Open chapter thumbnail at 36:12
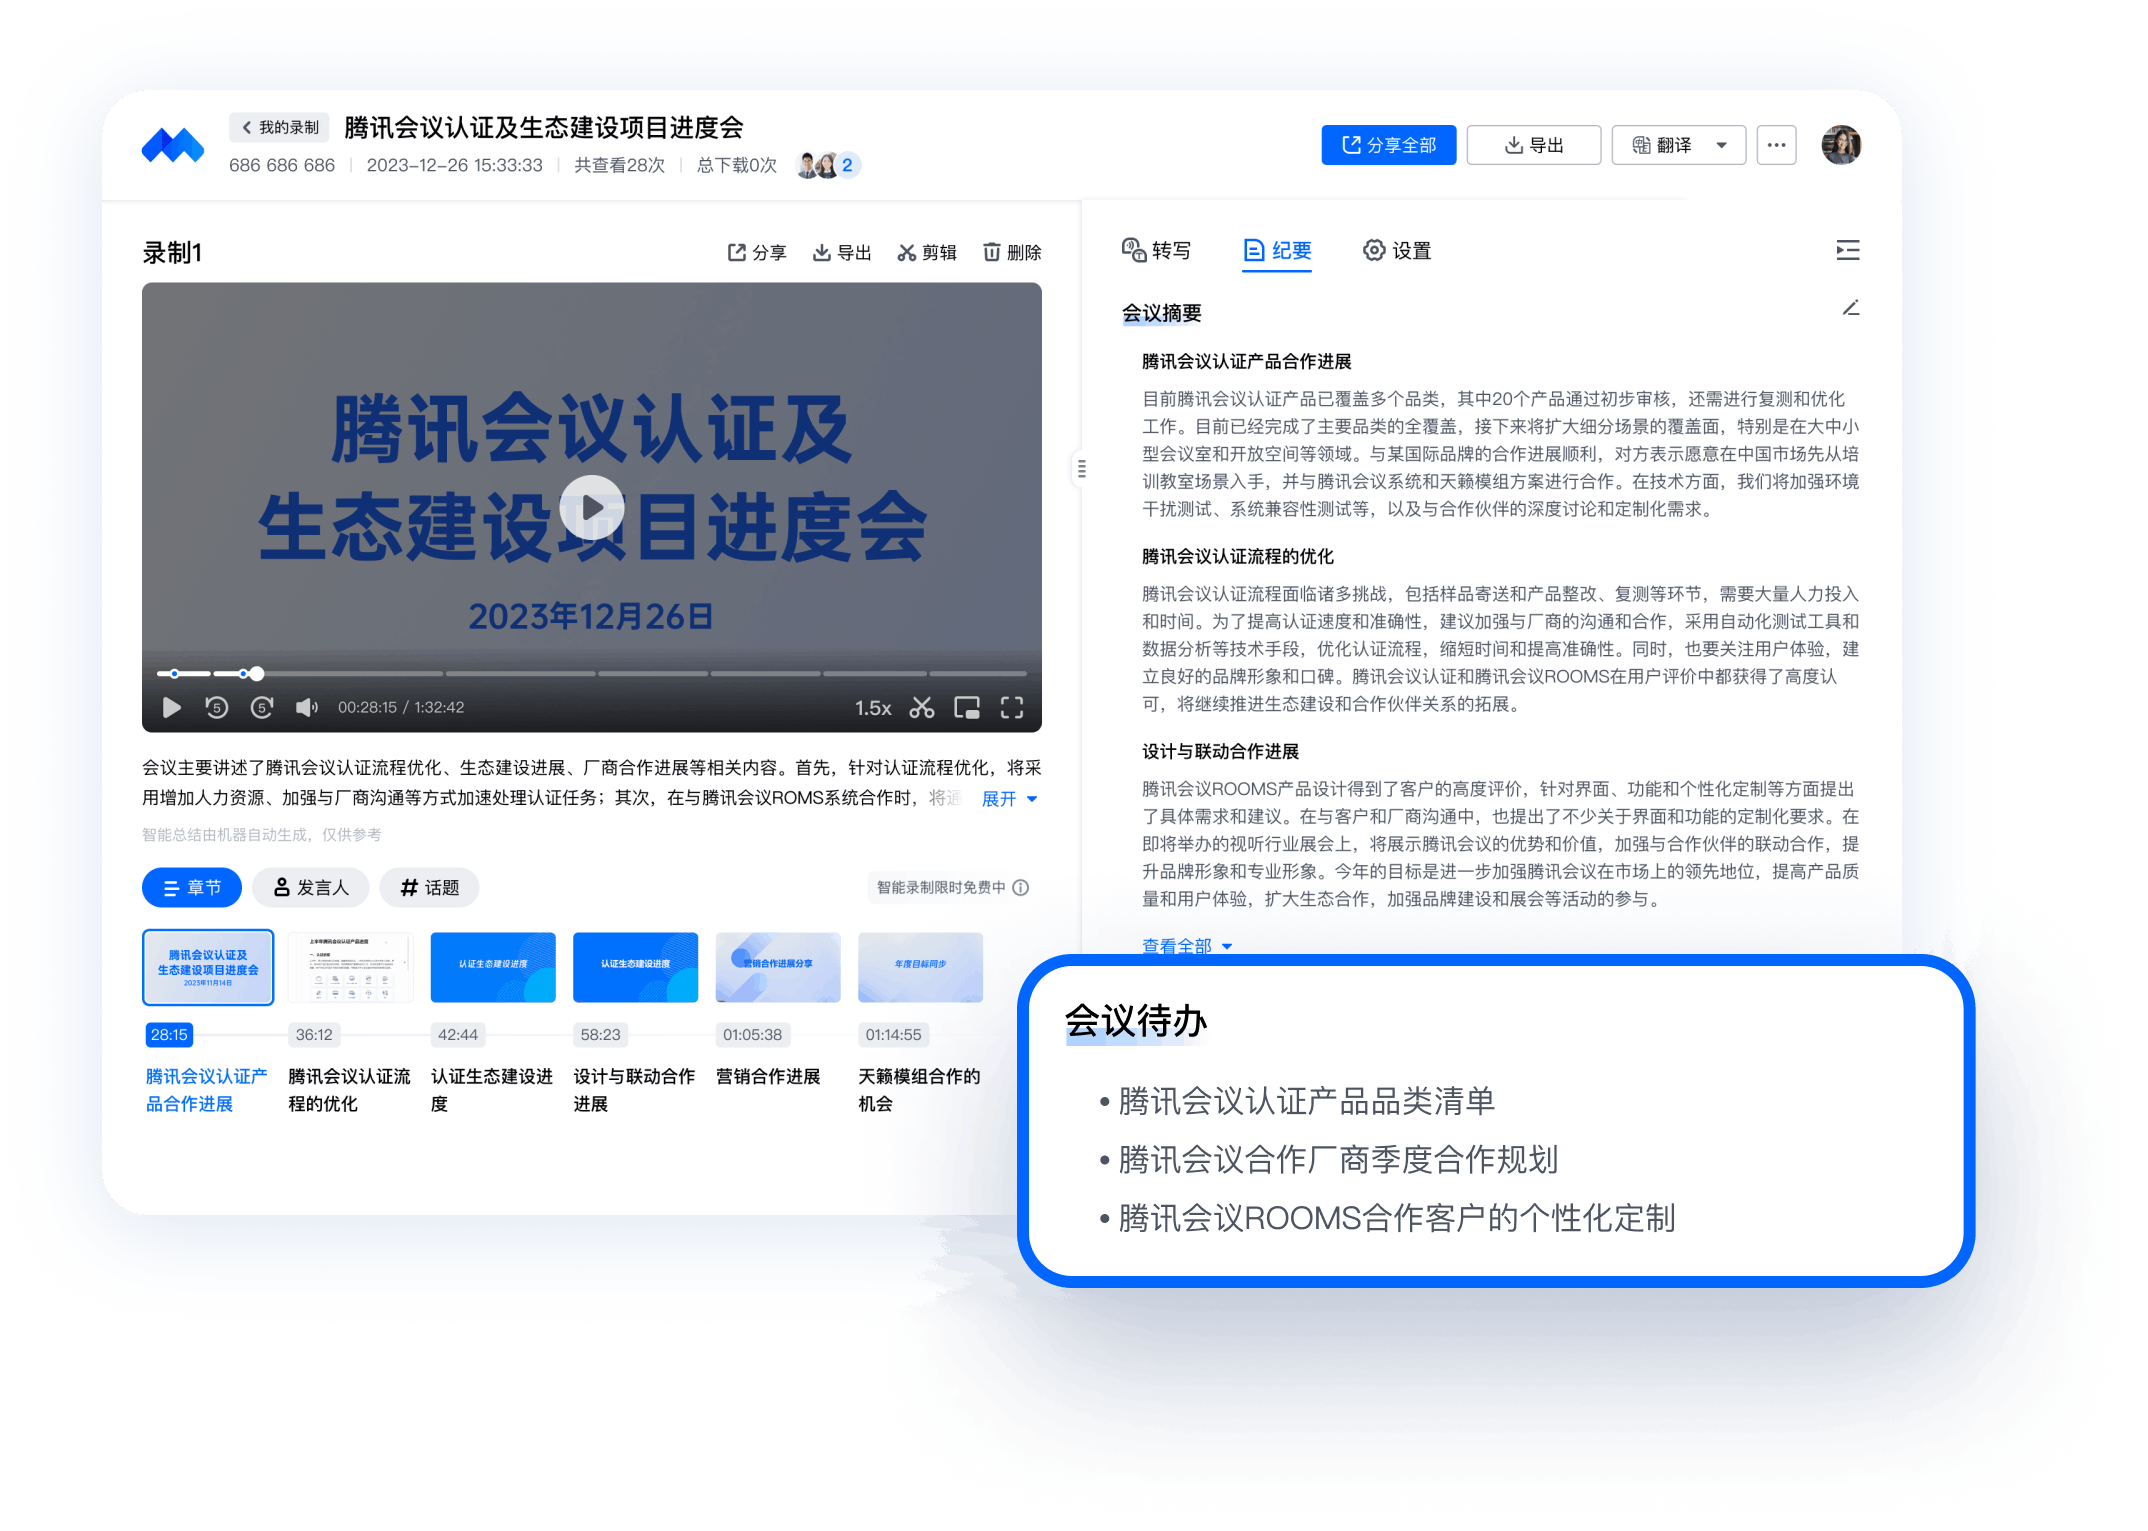 350,967
